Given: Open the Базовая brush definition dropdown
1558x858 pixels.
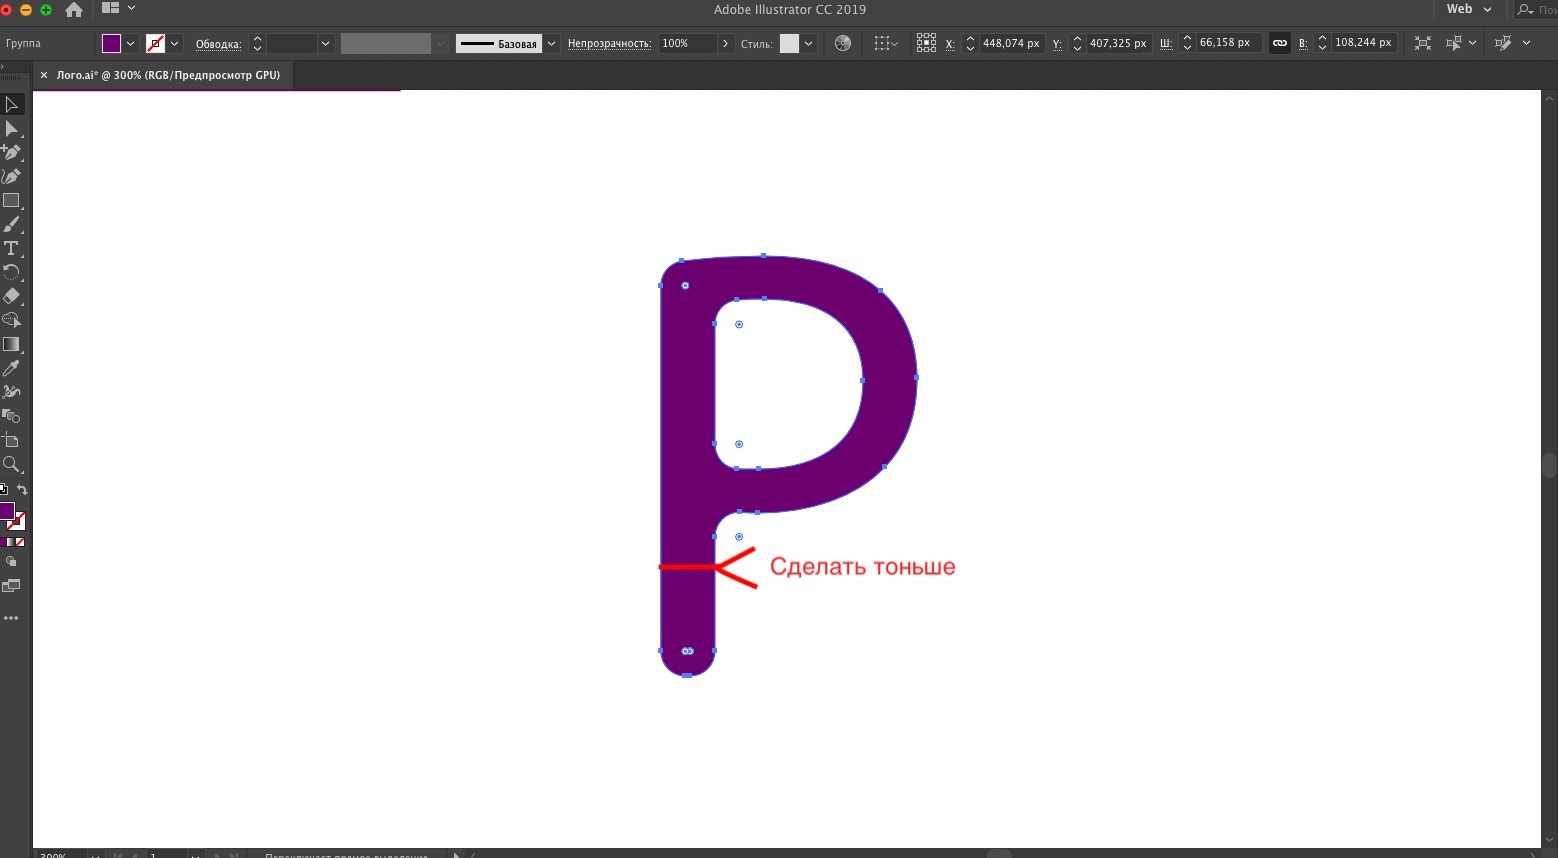Looking at the screenshot, I should [x=551, y=43].
